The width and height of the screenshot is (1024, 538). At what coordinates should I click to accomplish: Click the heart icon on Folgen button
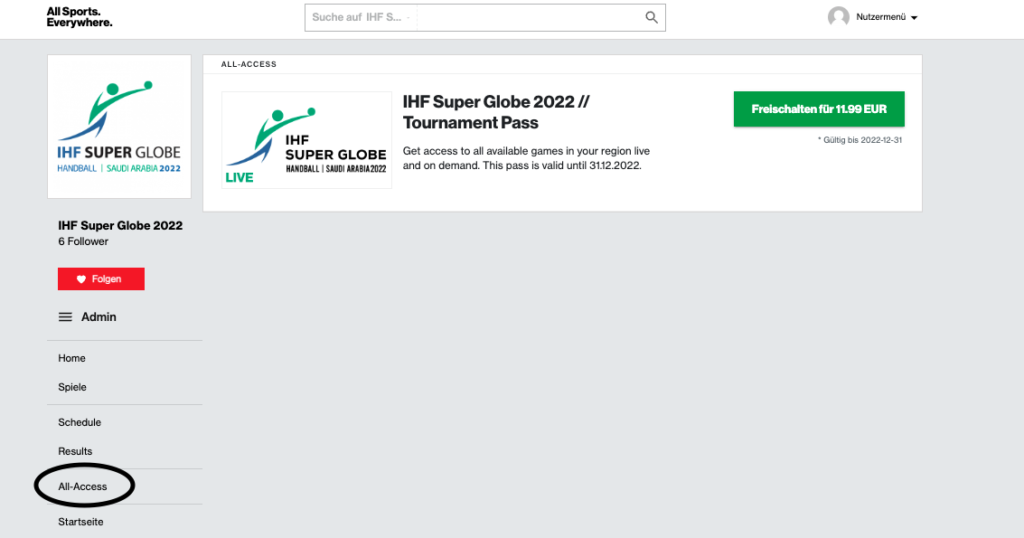click(x=81, y=279)
